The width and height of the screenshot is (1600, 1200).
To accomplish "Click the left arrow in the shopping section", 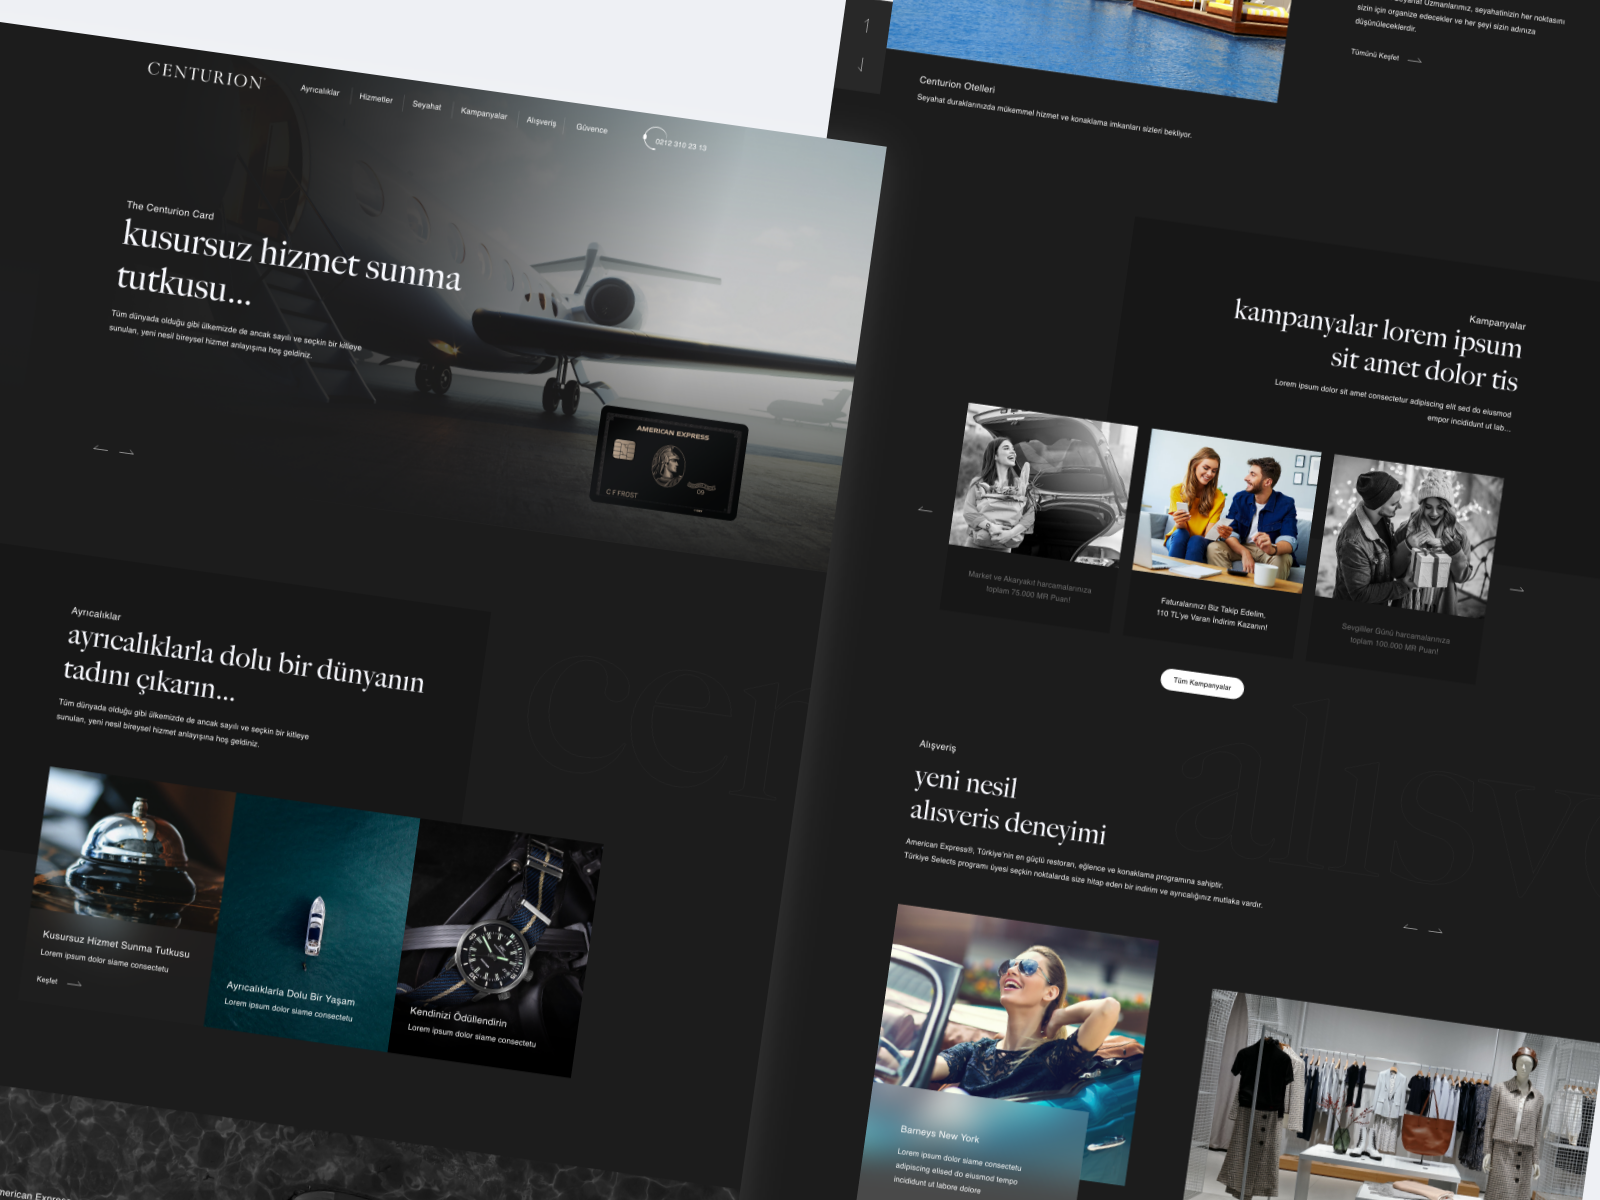I will 1410,928.
